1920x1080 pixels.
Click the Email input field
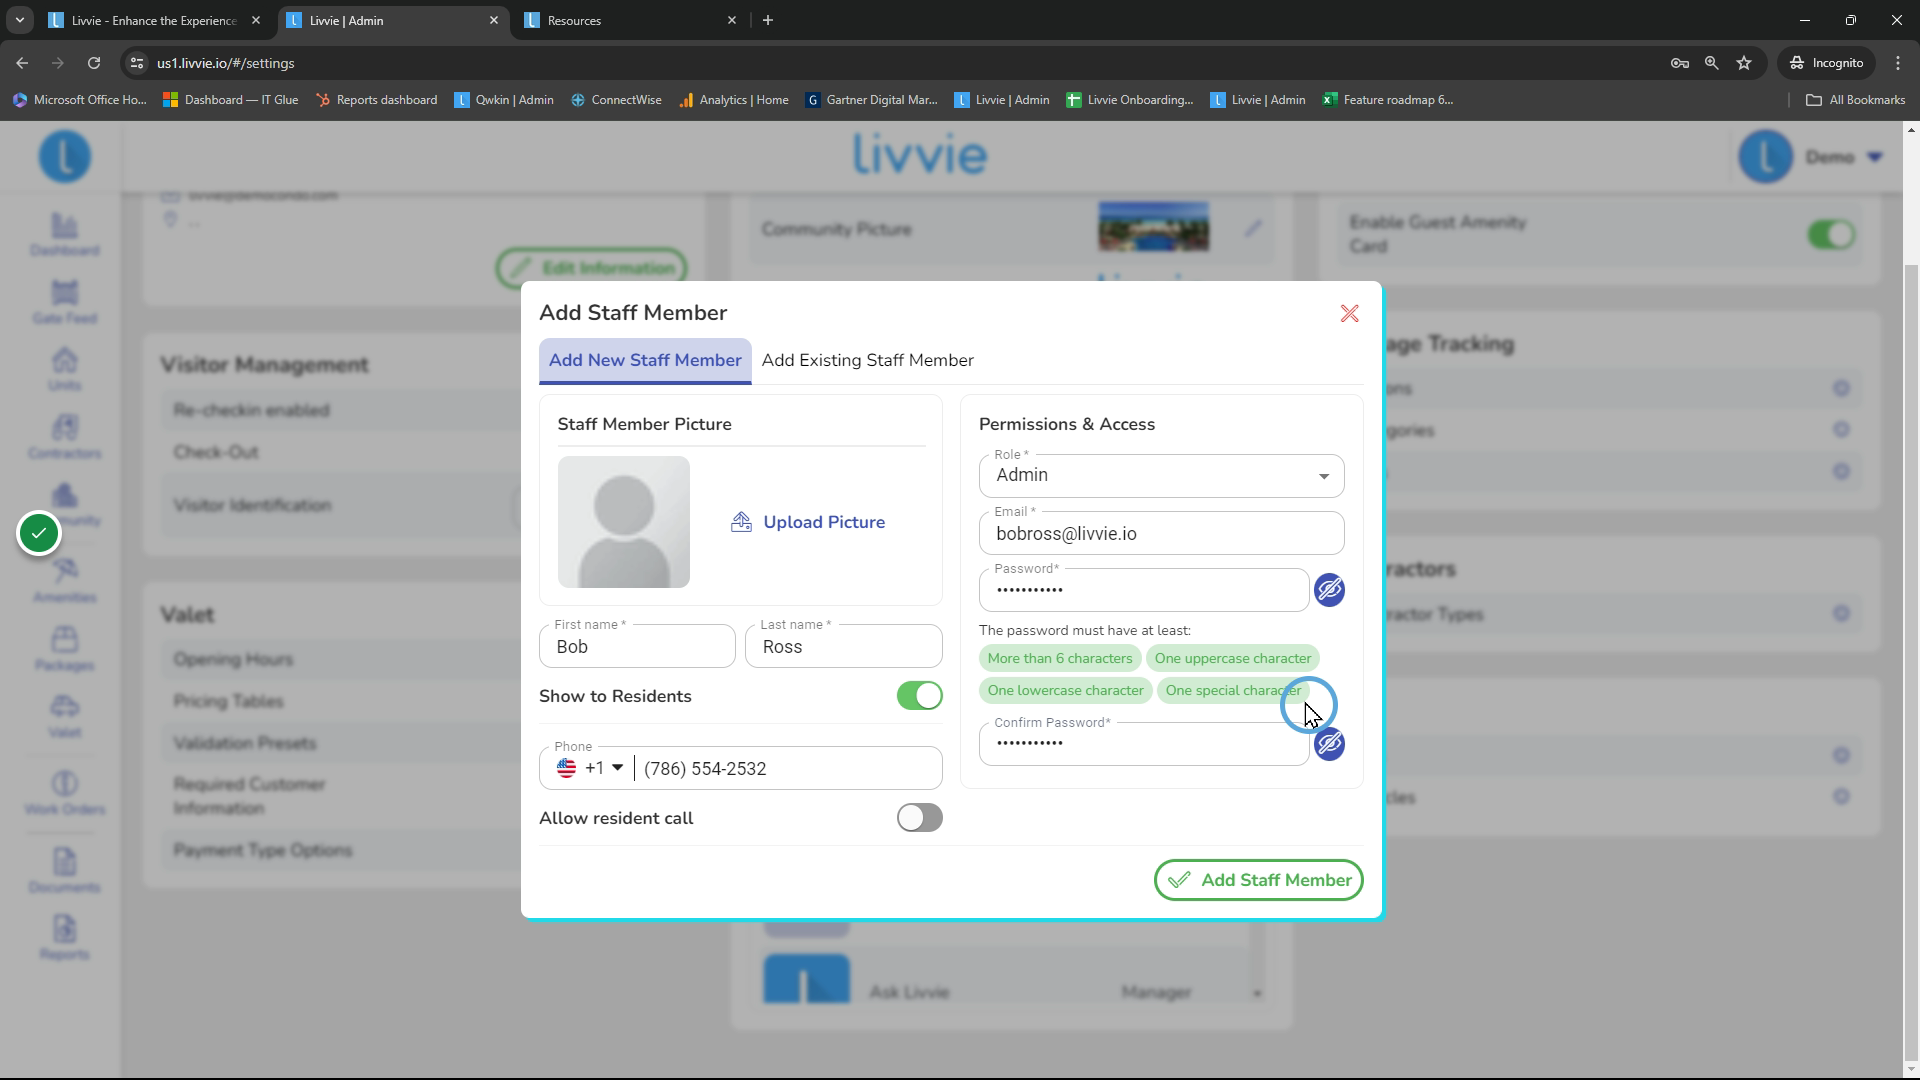pos(1161,534)
